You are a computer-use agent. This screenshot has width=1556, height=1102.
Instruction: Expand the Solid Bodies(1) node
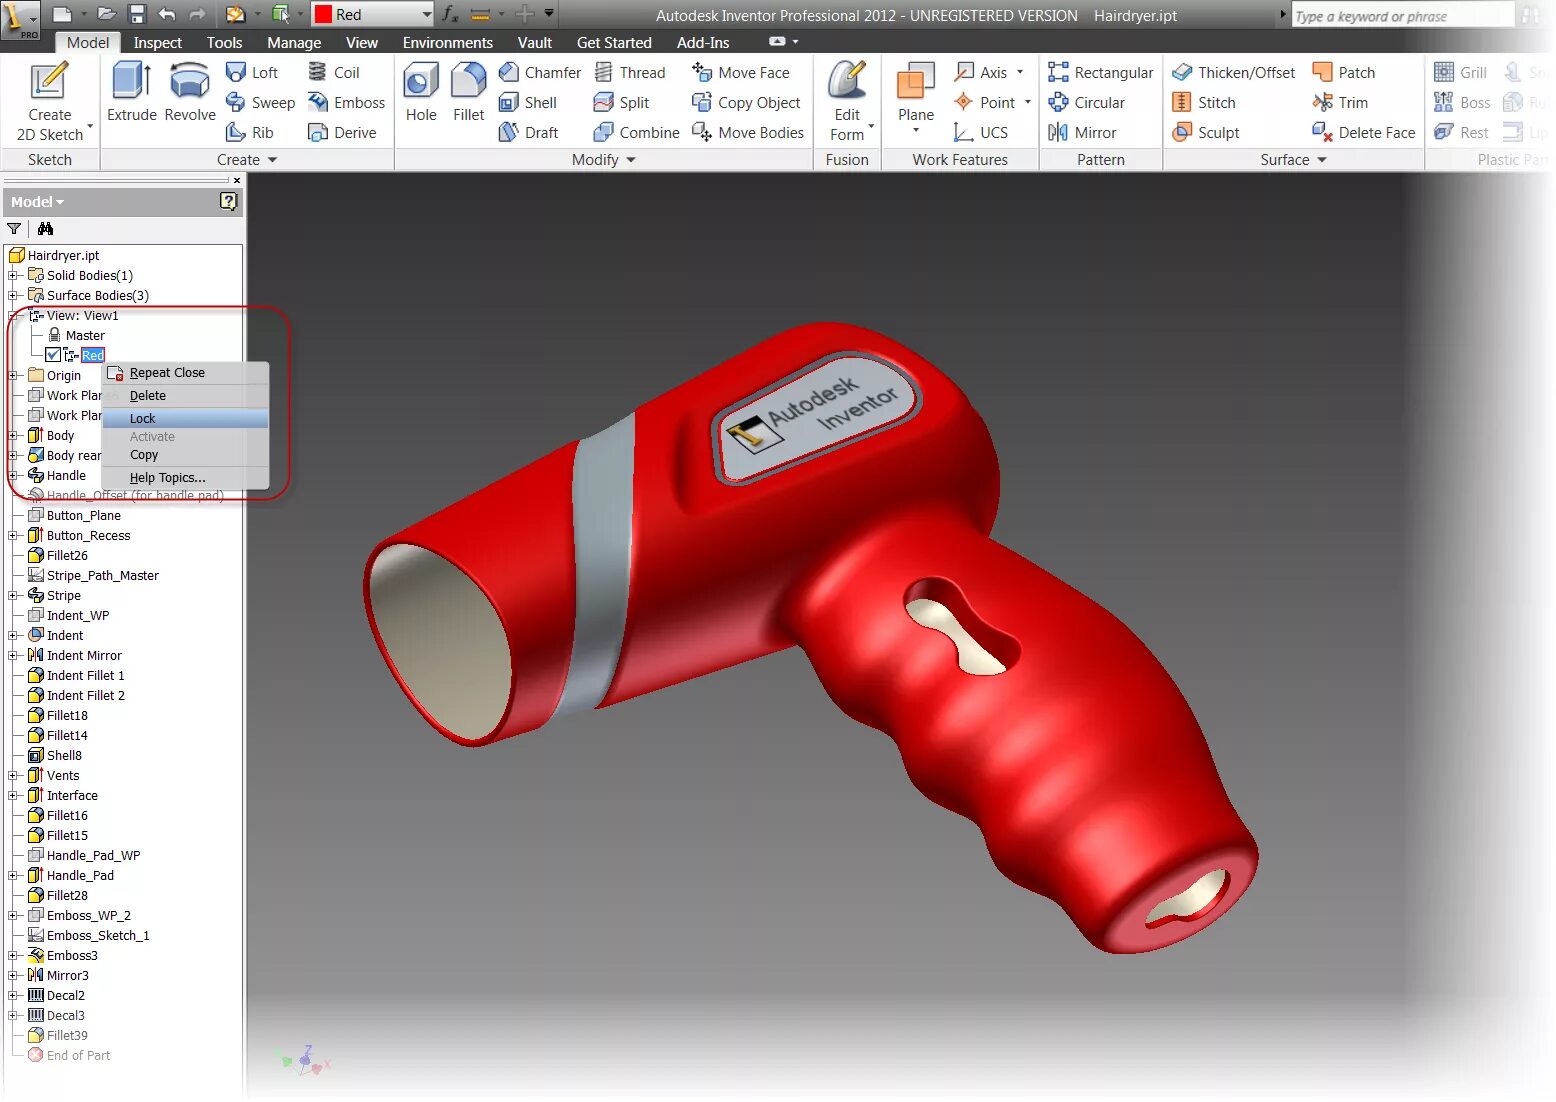click(x=13, y=275)
